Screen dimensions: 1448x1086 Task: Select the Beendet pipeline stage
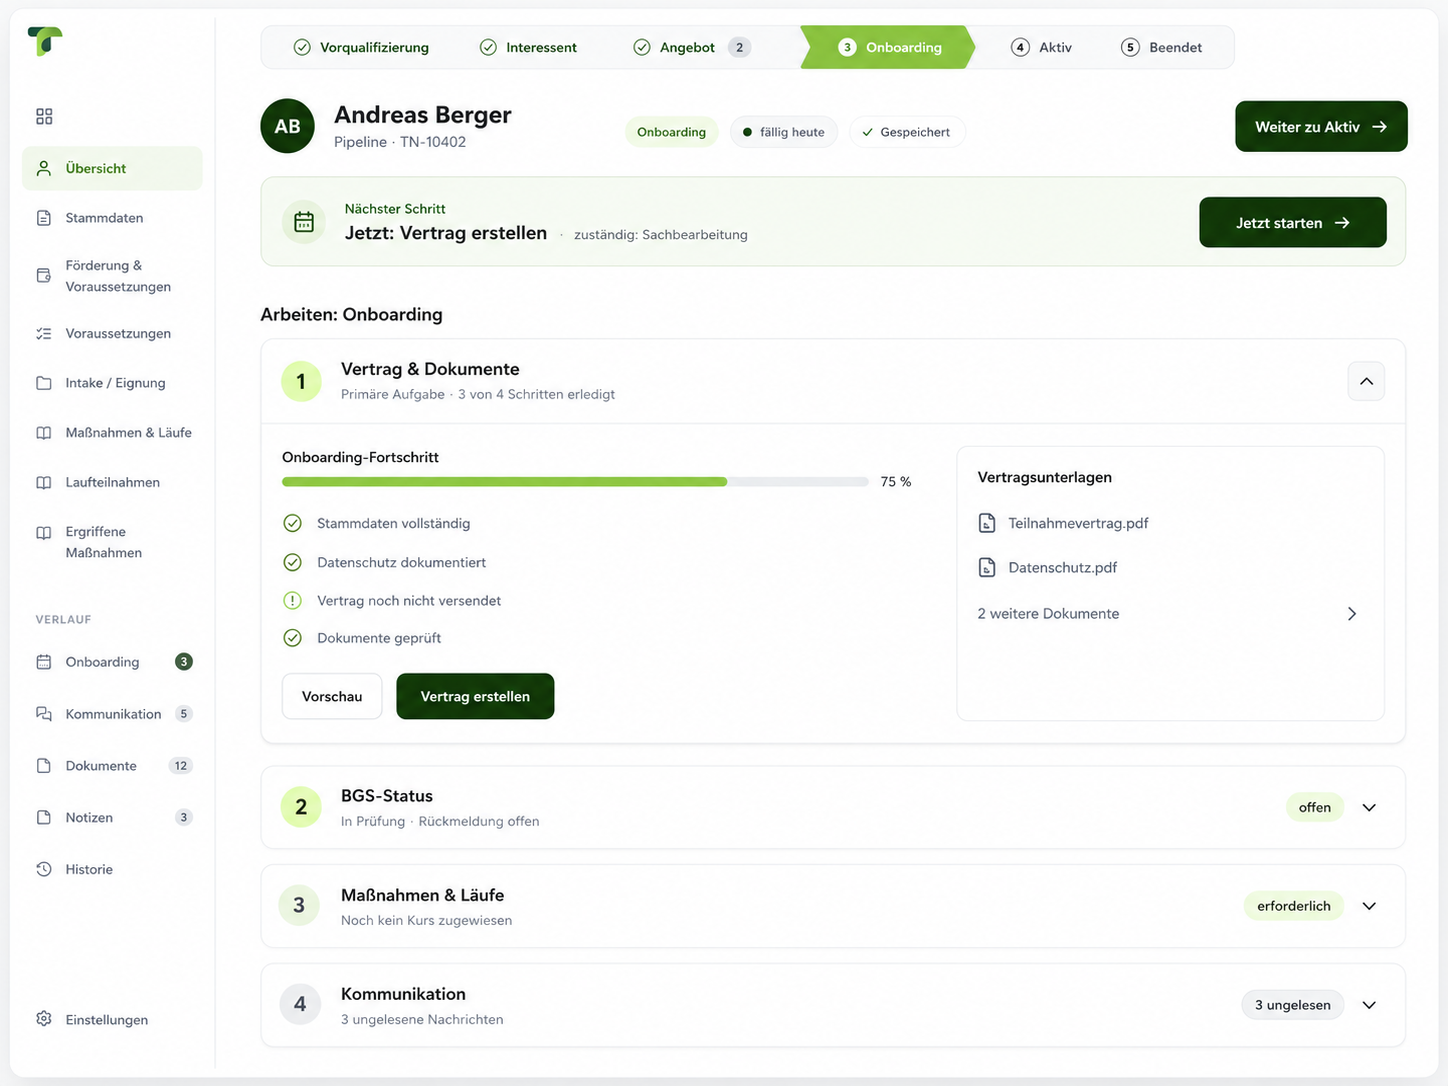point(1161,47)
